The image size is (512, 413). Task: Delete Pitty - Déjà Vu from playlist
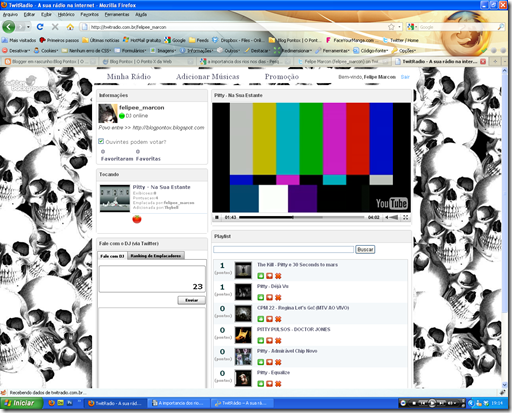[278, 297]
